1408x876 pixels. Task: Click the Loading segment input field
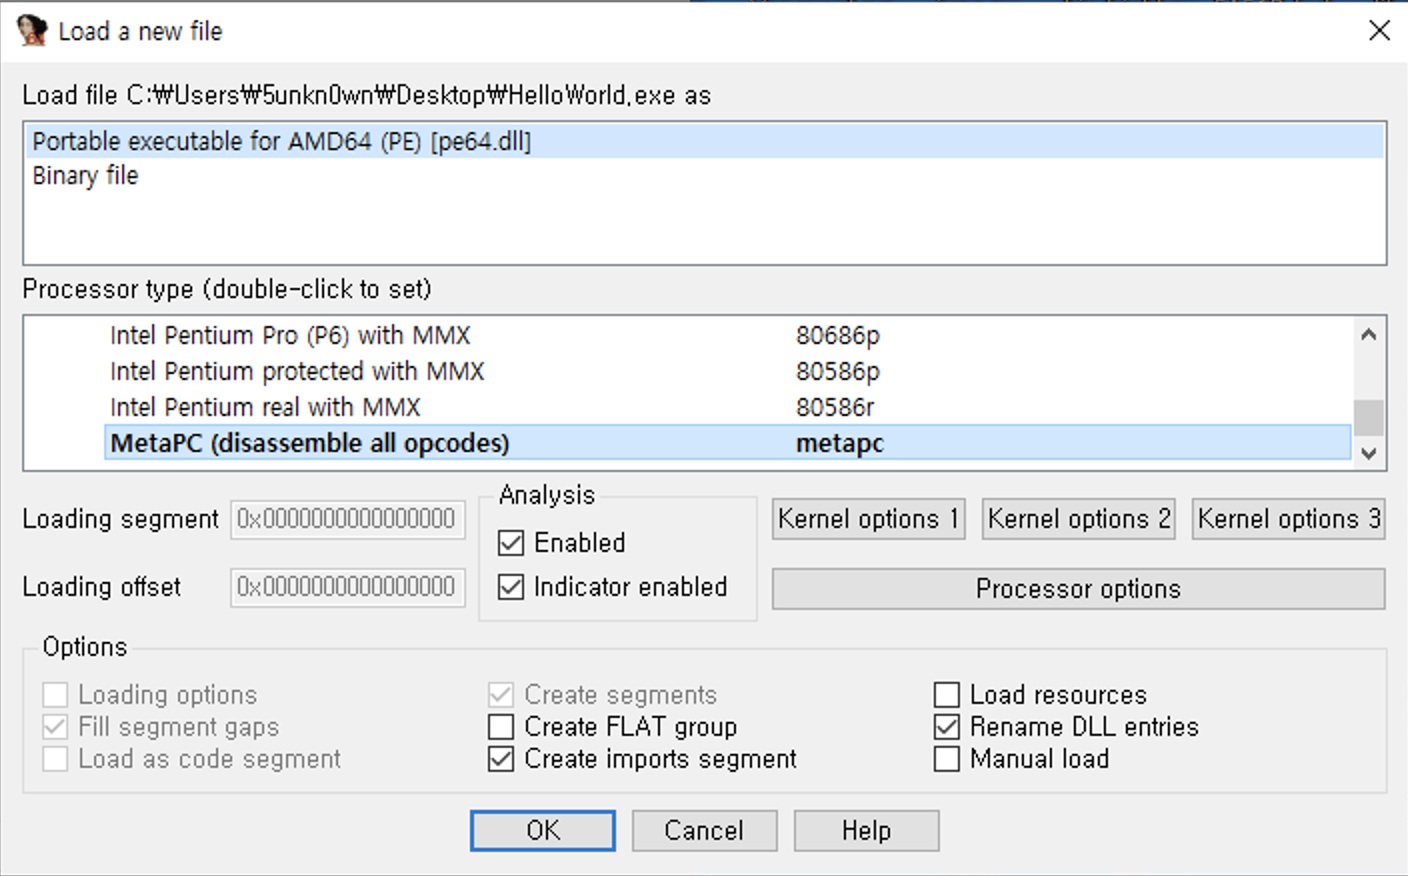tap(348, 520)
